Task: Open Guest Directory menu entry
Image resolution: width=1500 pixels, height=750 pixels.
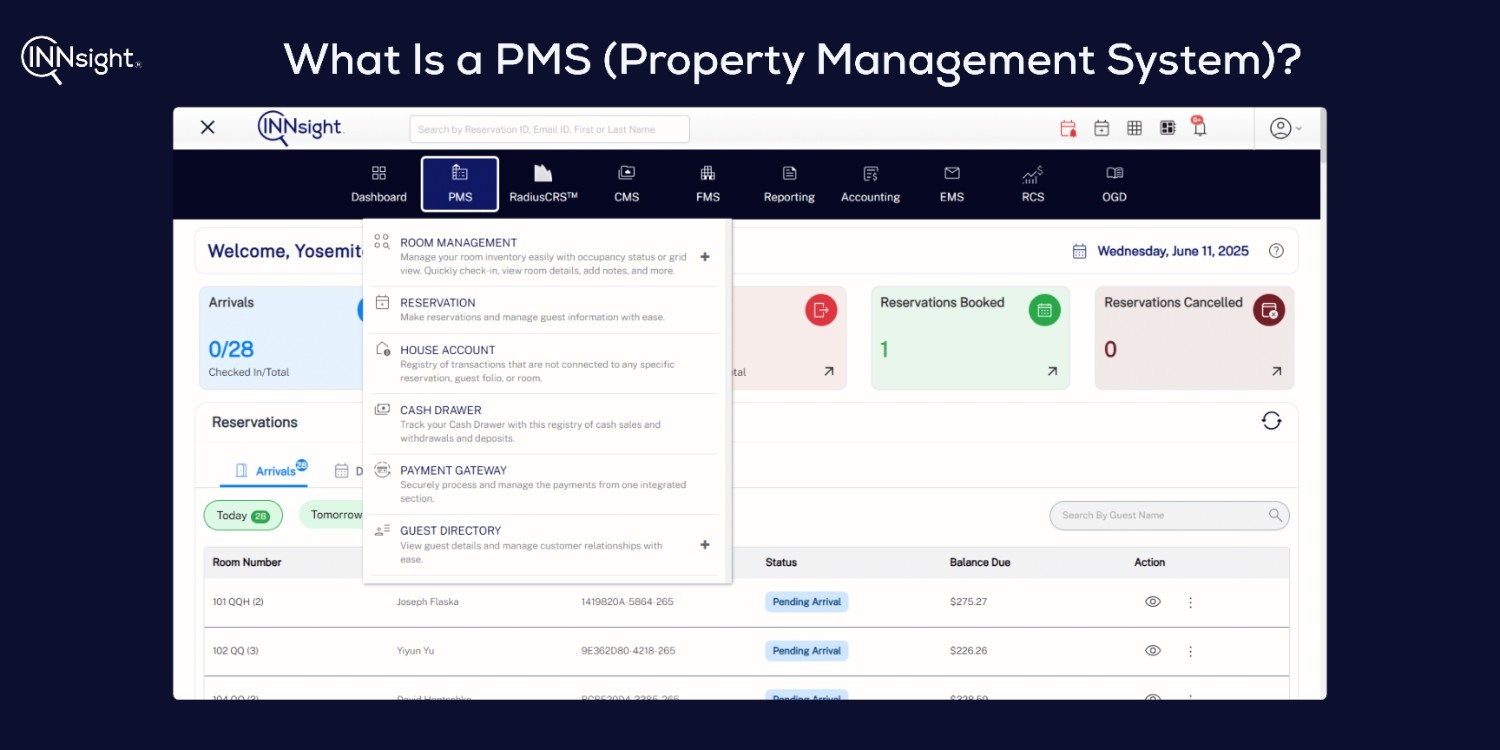Action: click(545, 544)
